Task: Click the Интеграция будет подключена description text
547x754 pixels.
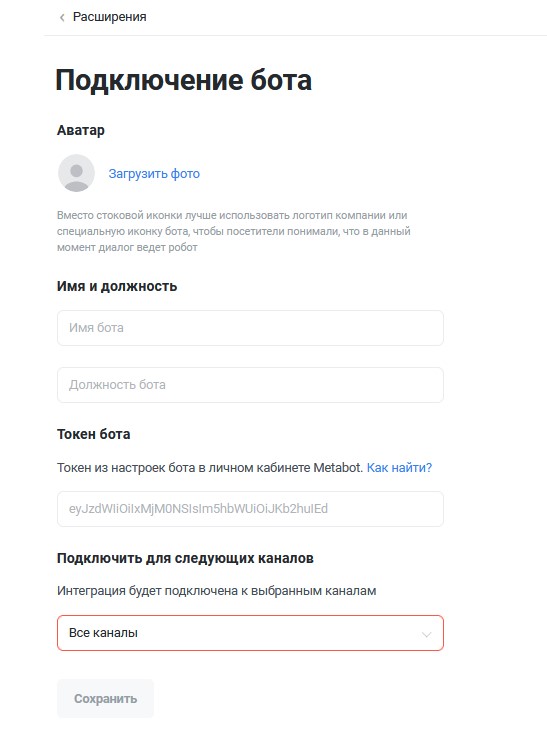Action: tap(216, 591)
